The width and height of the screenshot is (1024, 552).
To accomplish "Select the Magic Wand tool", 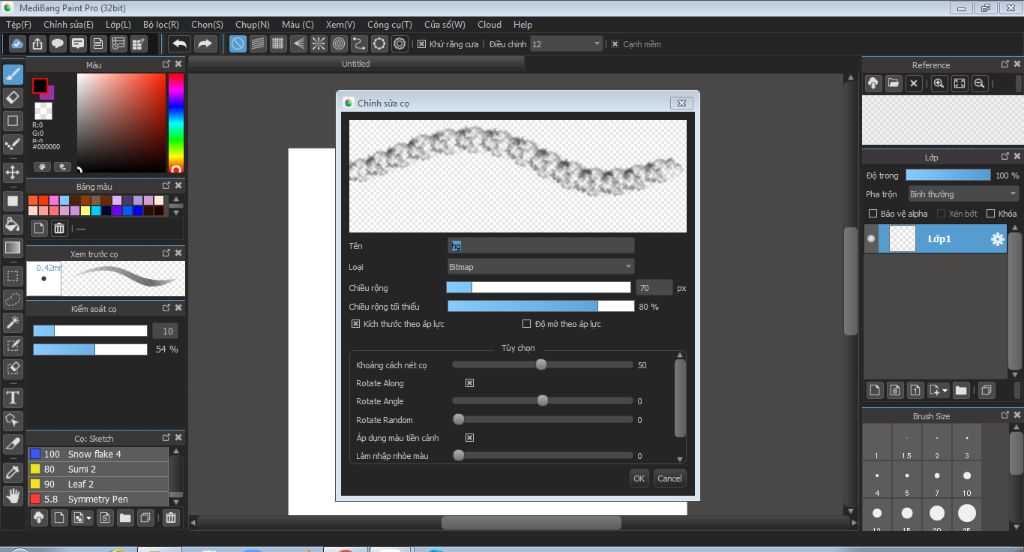I will click(x=13, y=322).
